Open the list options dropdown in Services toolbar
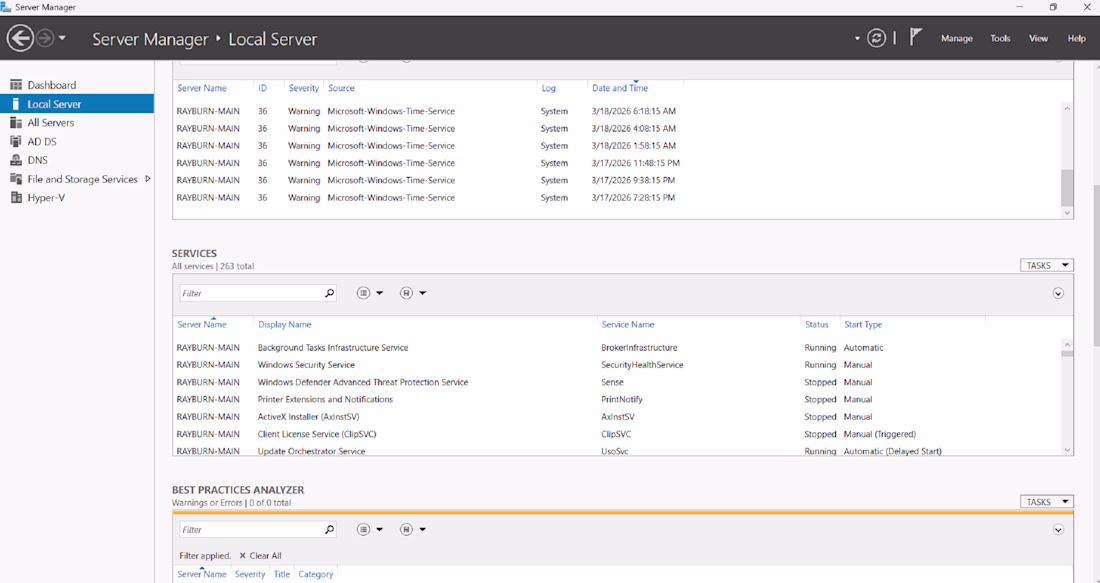The height and width of the screenshot is (583, 1100). (x=370, y=293)
